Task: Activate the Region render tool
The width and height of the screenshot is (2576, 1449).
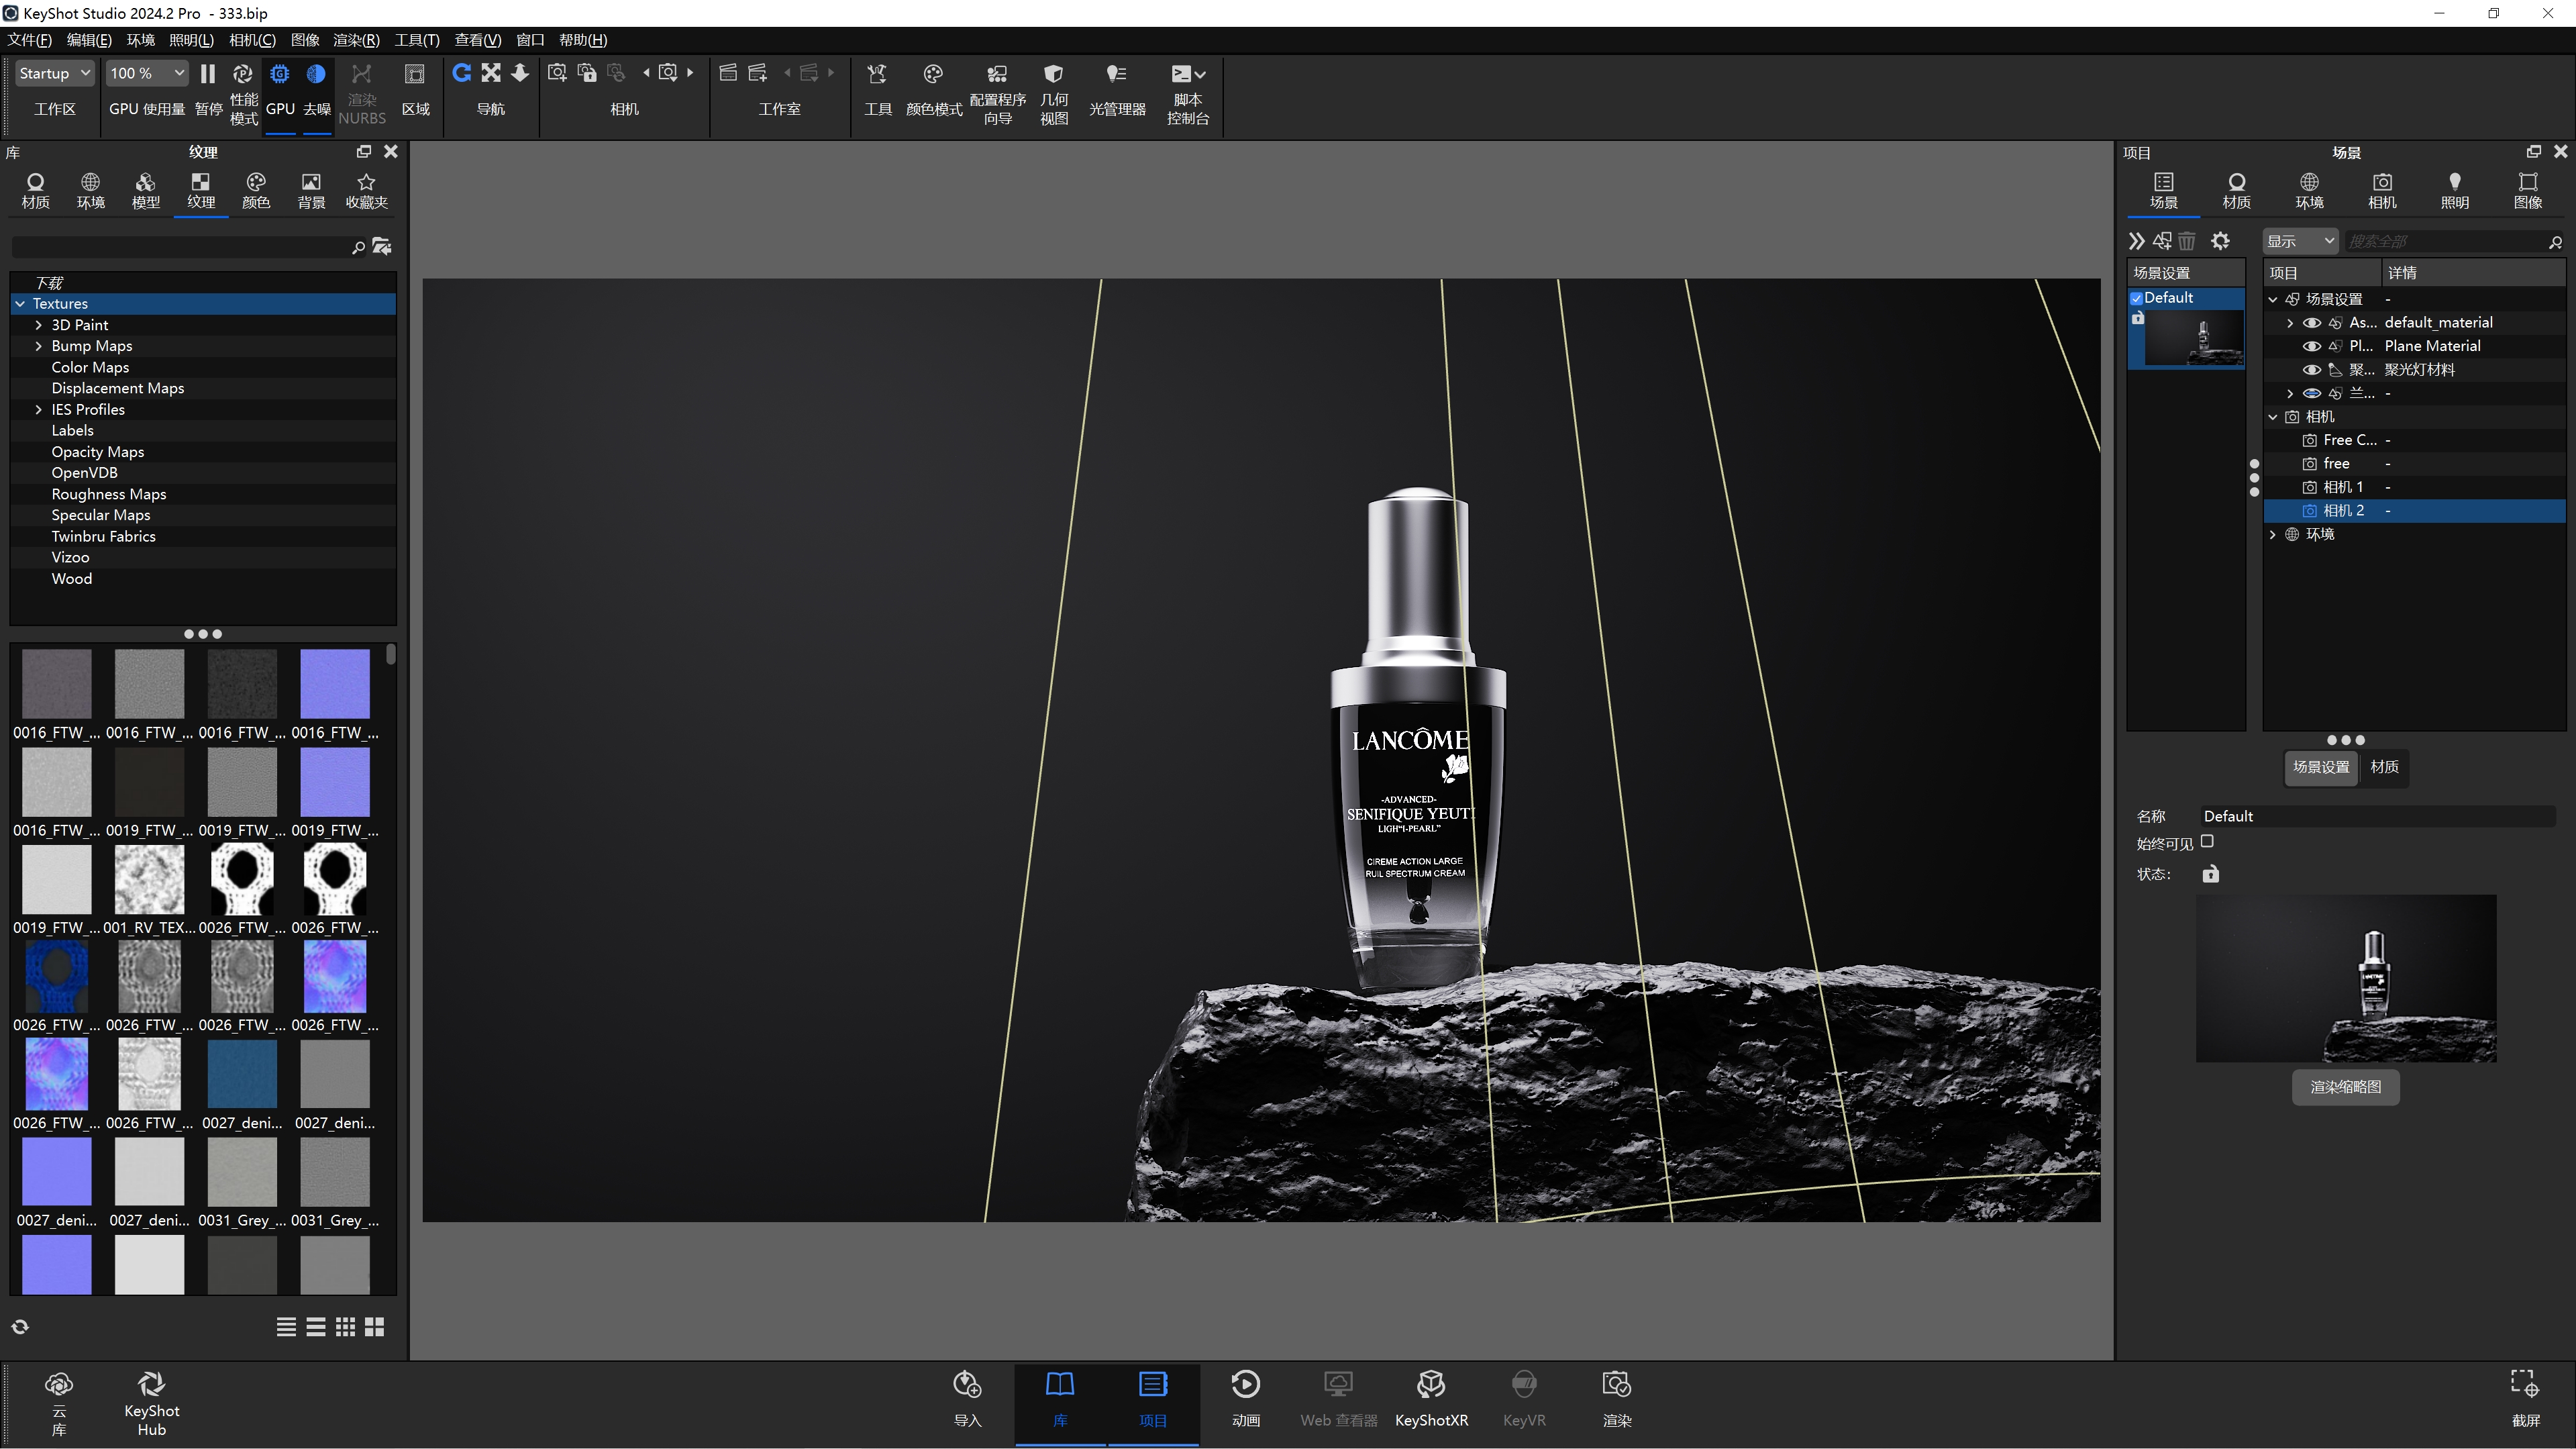Action: tap(415, 90)
